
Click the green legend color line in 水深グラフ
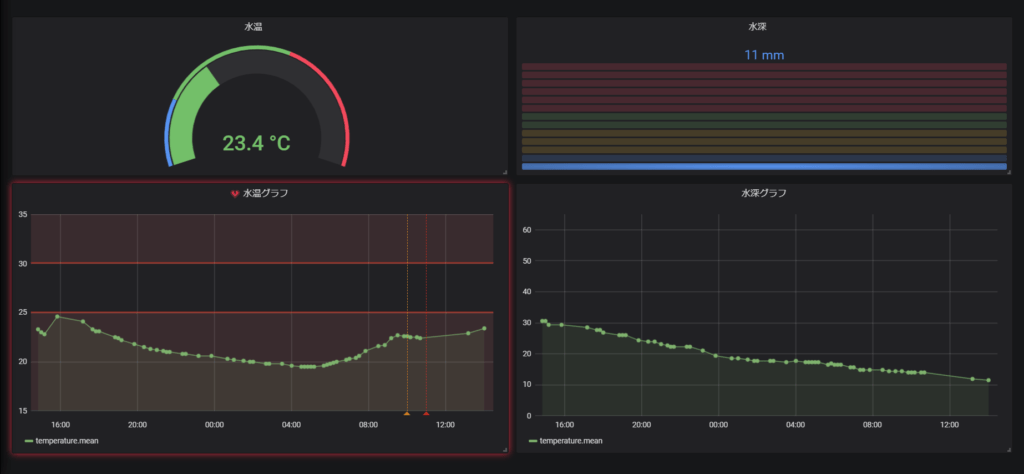pyautogui.click(x=533, y=440)
